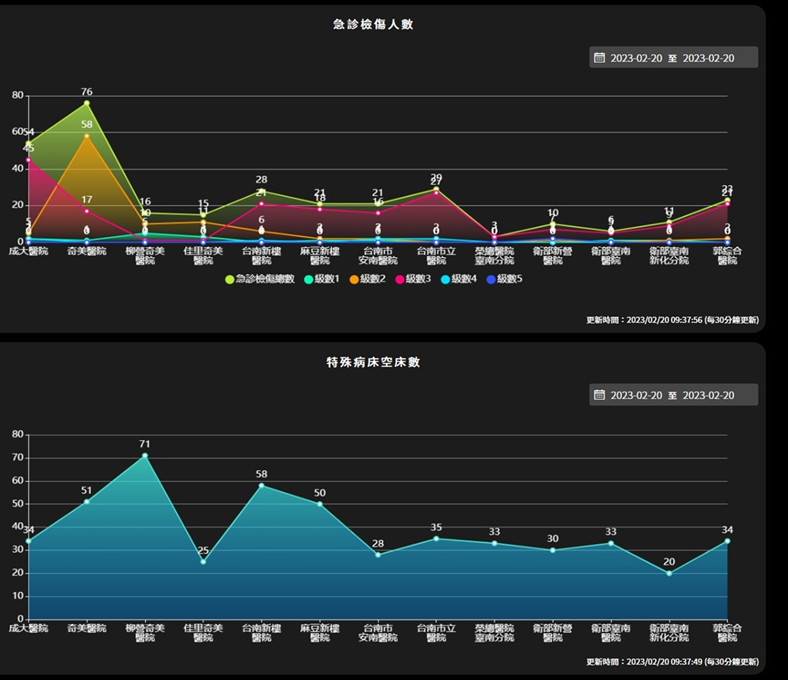Click 台南市安南醫院 axis label in top chart
The image size is (789, 684).
click(x=378, y=256)
